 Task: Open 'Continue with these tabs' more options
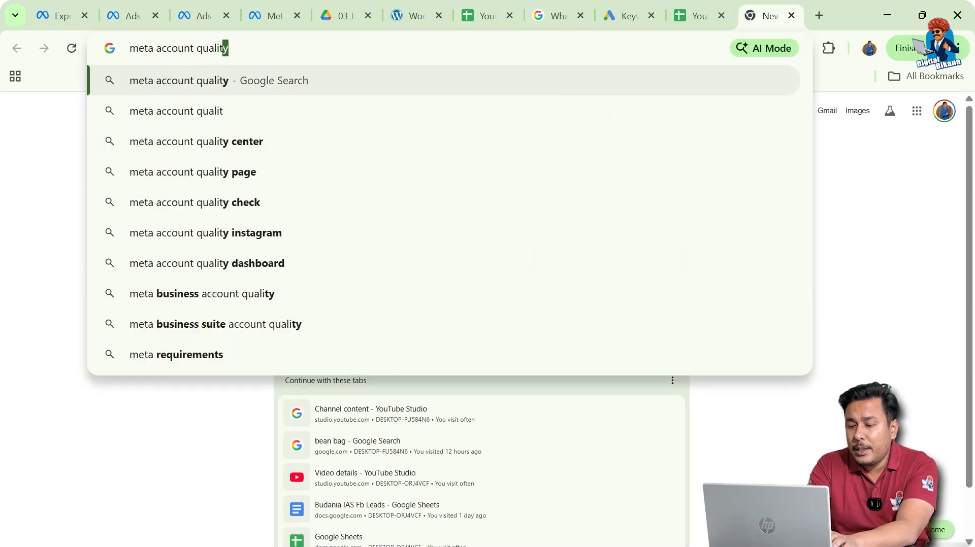tap(672, 380)
